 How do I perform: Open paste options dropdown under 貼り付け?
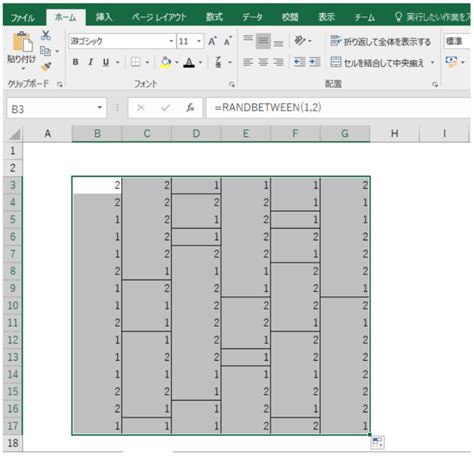coord(23,68)
